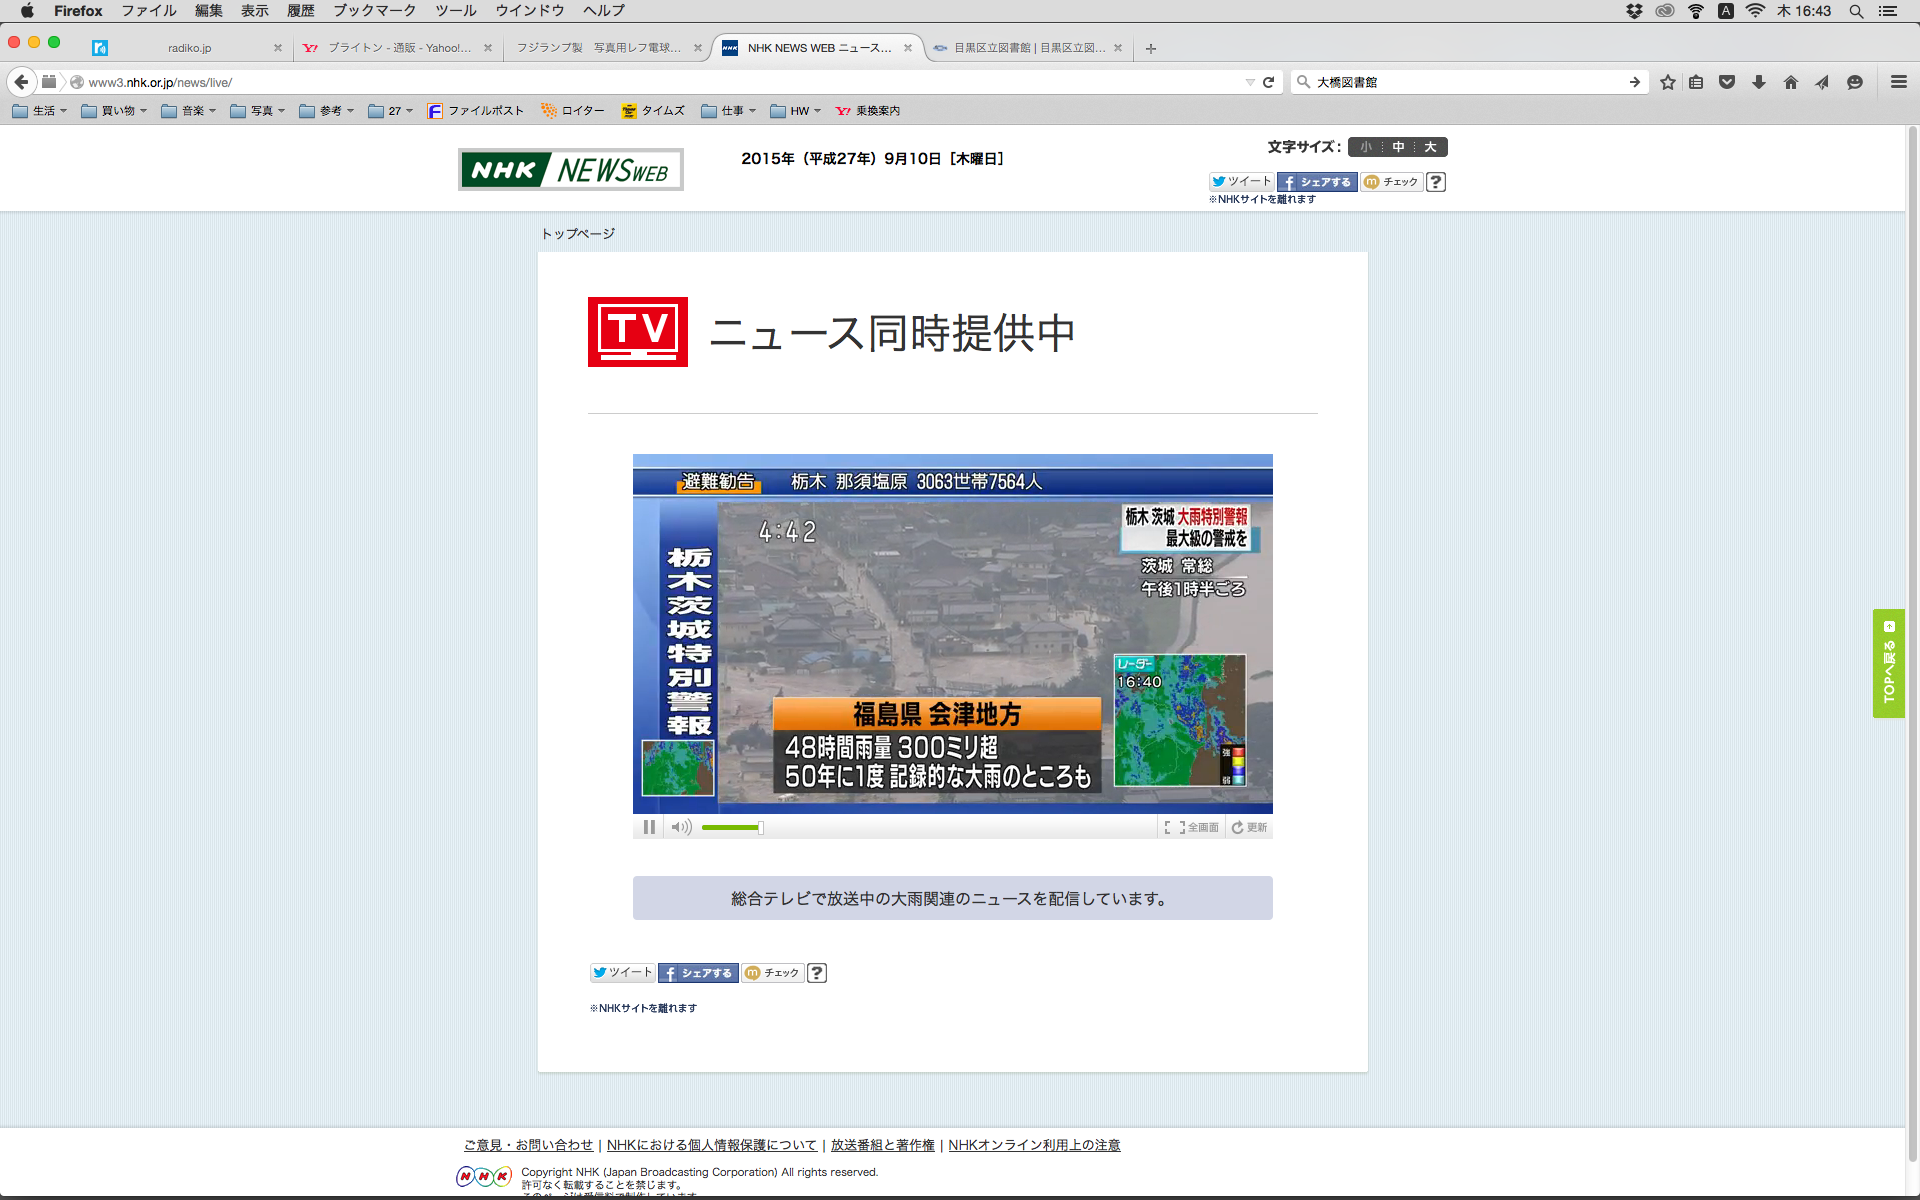Screen dimensions: 1920x1200
Task: Click the fullscreen 全画面 button
Action: [x=1192, y=827]
